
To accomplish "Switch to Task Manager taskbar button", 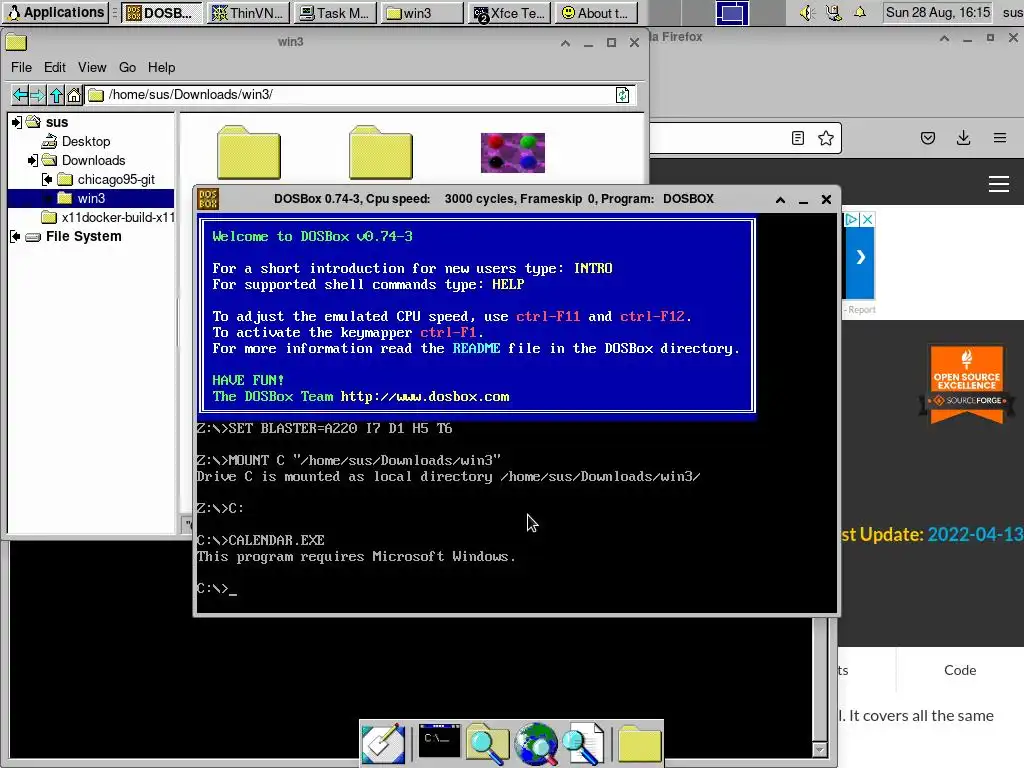I will coord(335,13).
